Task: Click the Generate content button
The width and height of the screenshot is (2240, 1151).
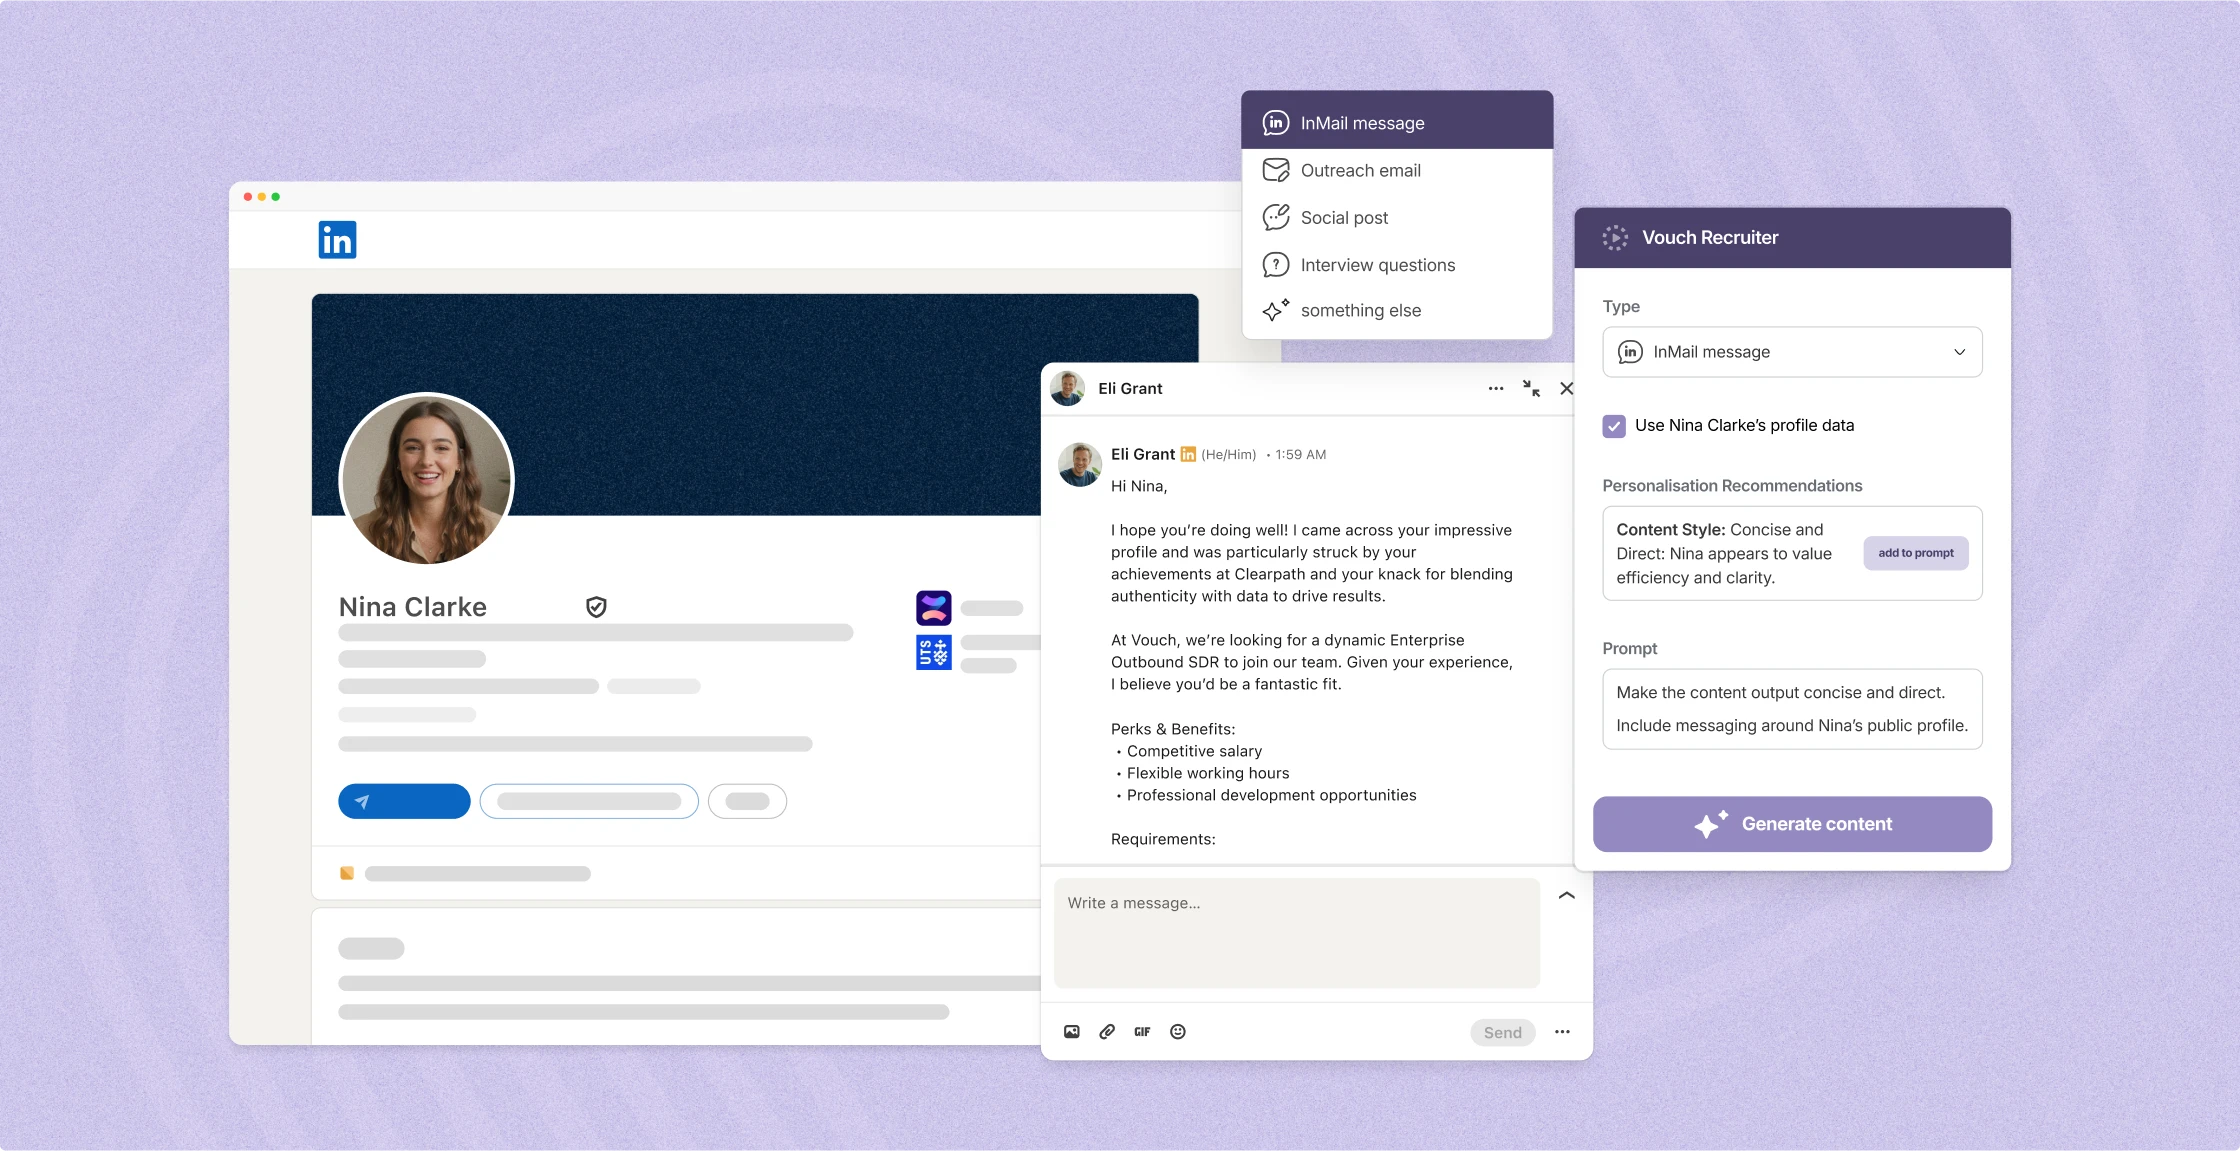Action: [1792, 824]
